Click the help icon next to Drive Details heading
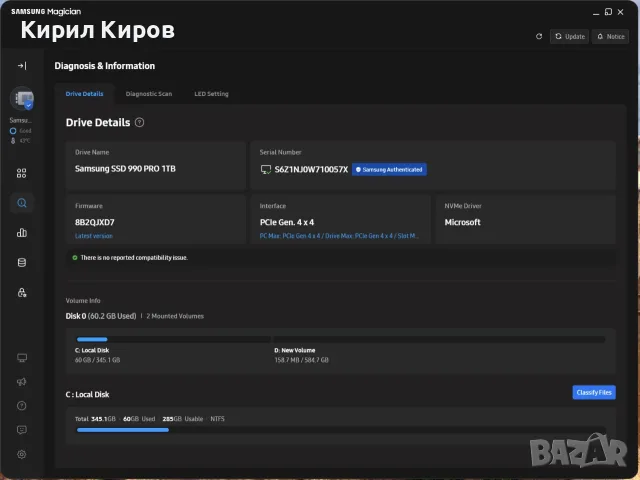Viewport: 640px width, 480px height. (139, 122)
